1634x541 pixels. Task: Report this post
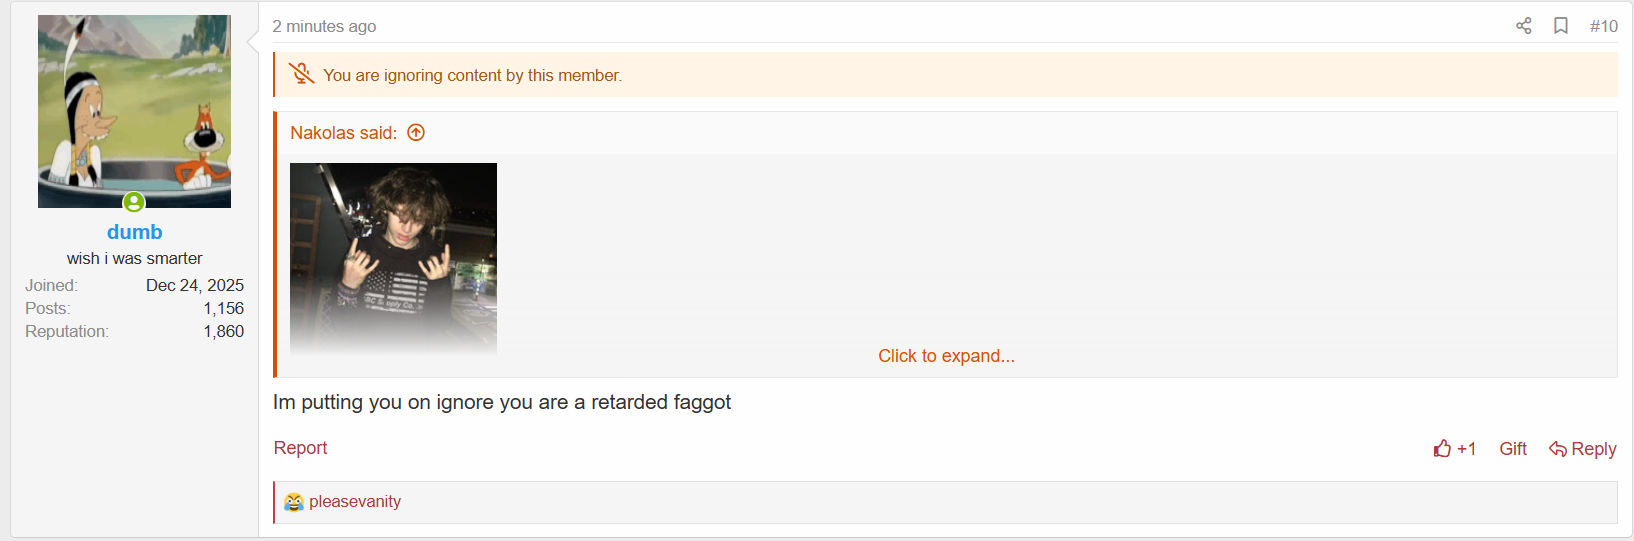tap(300, 448)
